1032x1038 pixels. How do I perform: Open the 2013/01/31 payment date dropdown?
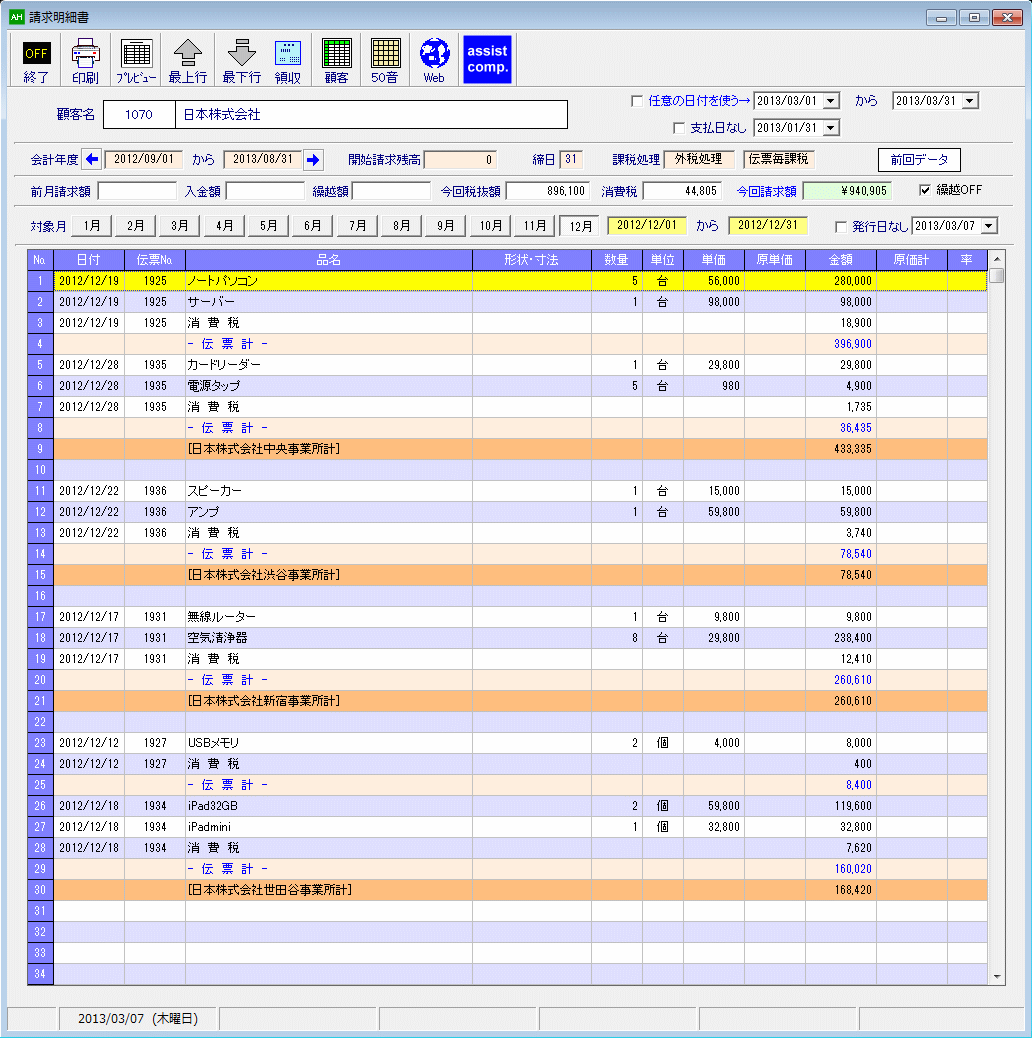click(831, 128)
